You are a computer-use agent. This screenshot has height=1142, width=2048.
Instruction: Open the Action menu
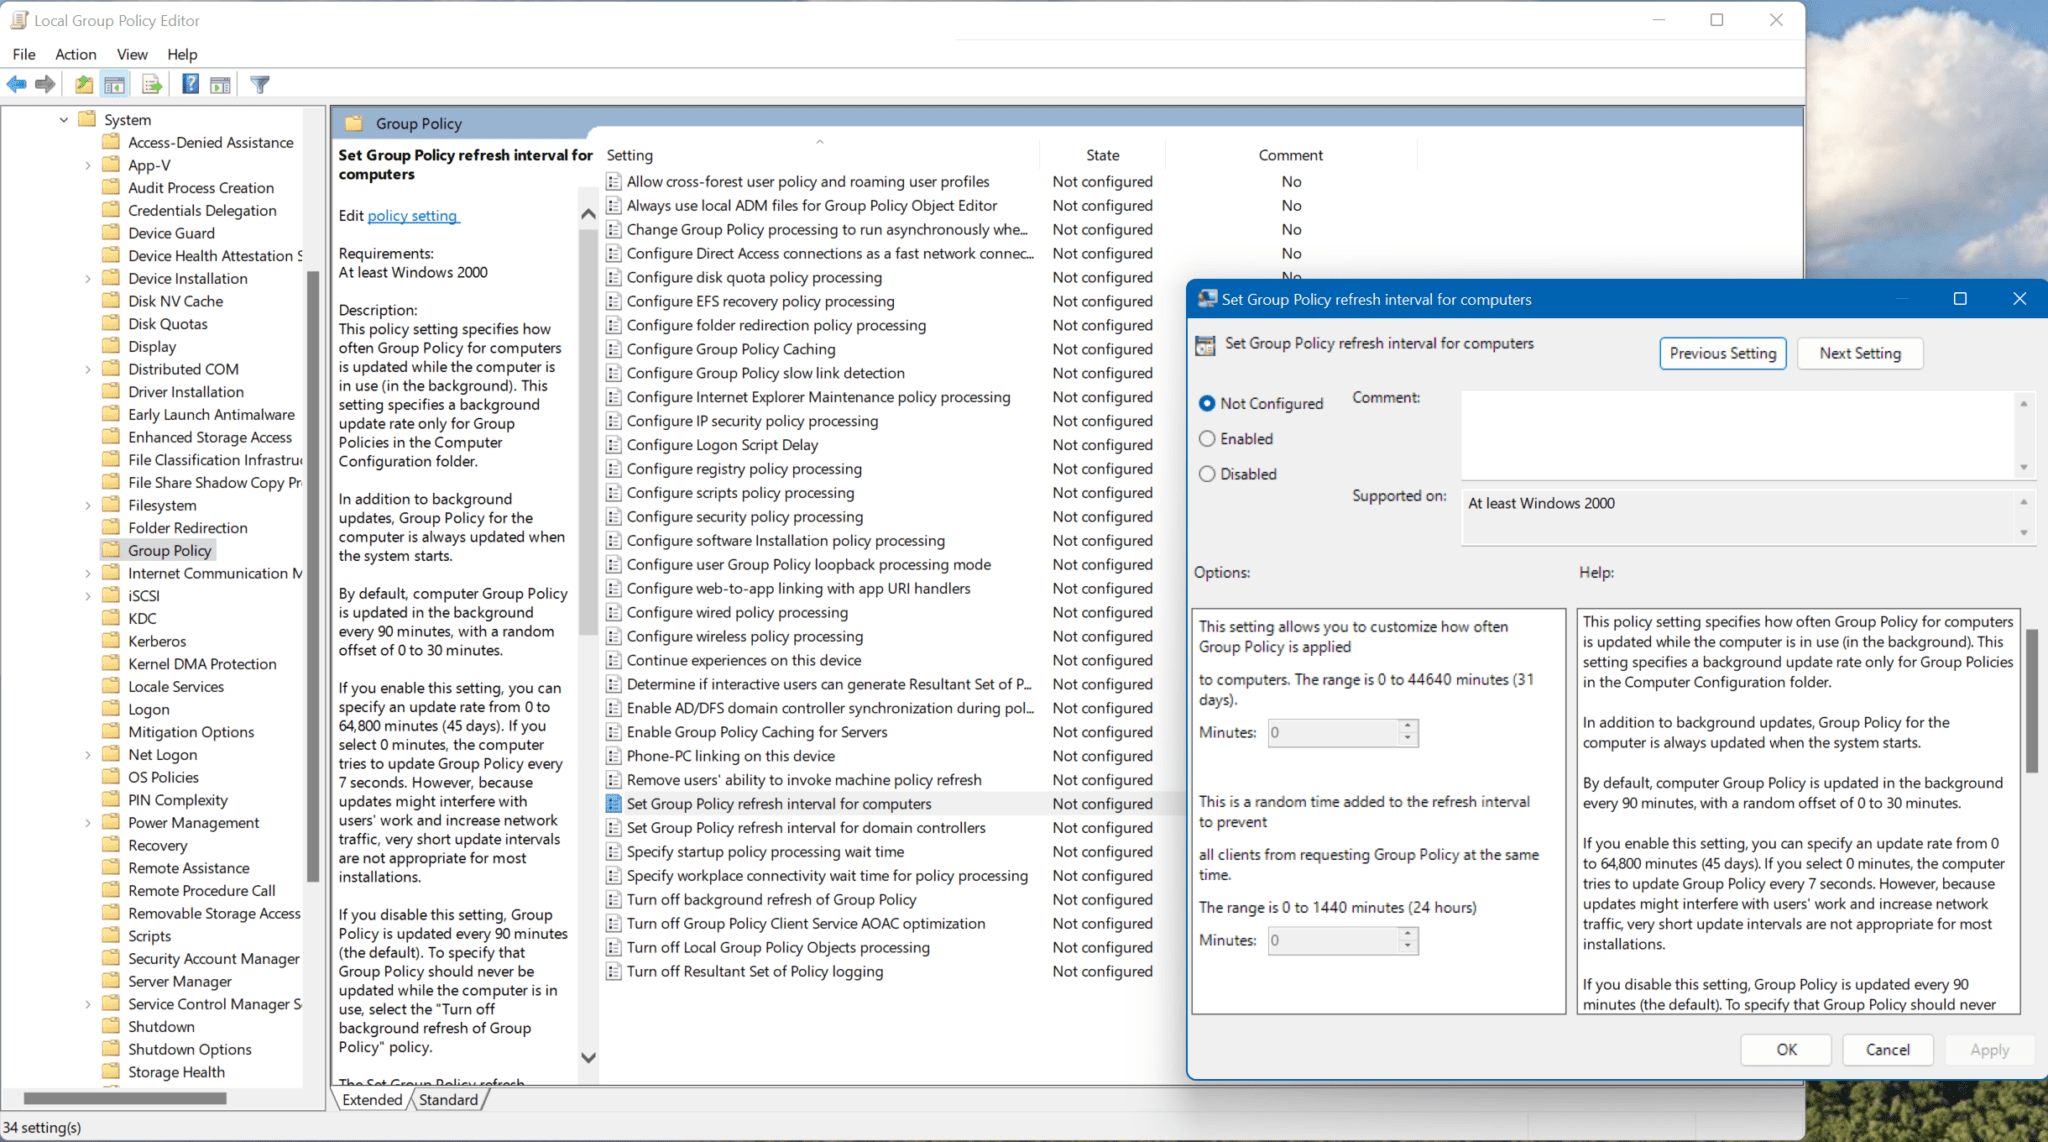click(76, 54)
